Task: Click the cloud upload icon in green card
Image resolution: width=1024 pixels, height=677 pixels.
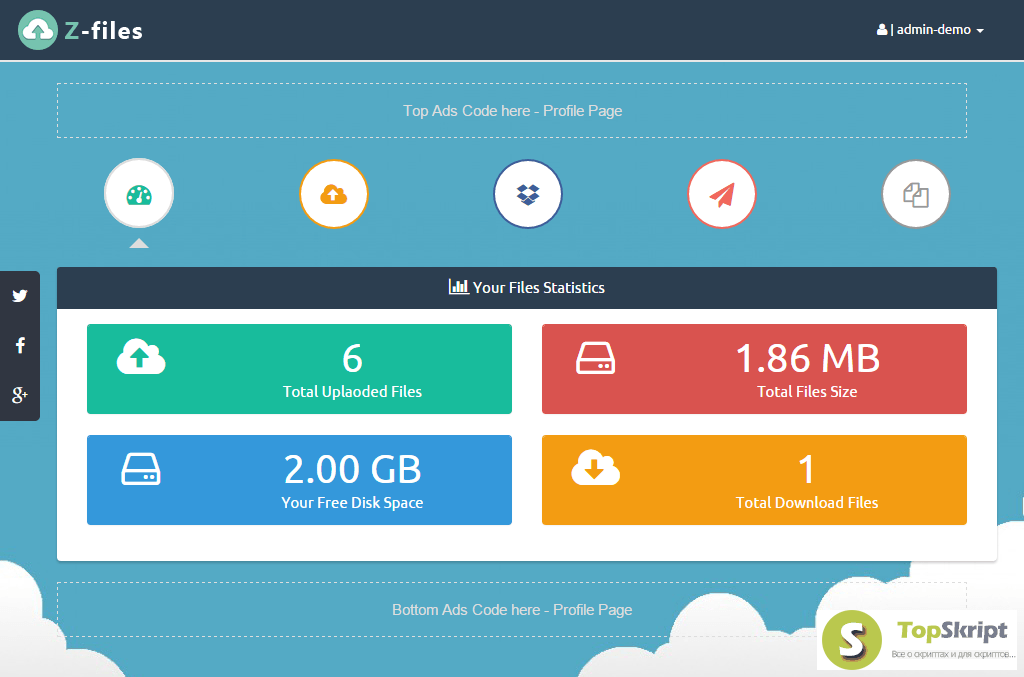Action: (x=141, y=356)
